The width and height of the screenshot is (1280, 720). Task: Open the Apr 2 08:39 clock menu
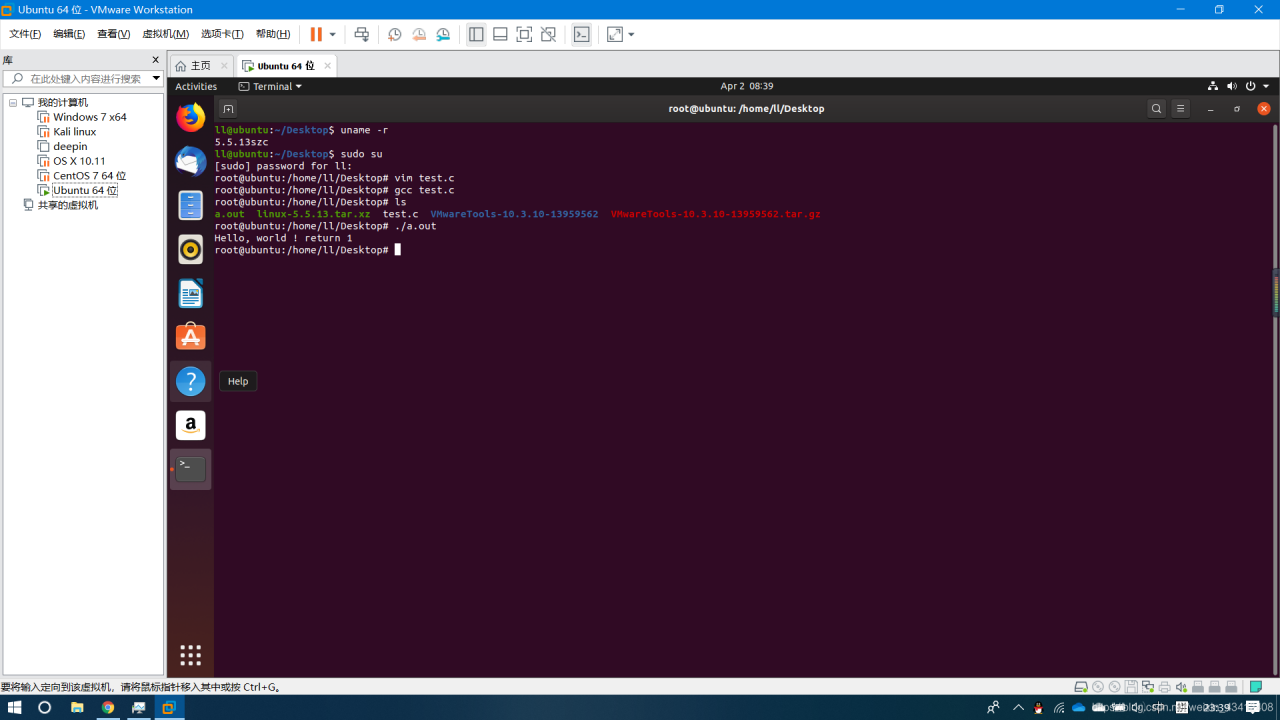pos(746,86)
